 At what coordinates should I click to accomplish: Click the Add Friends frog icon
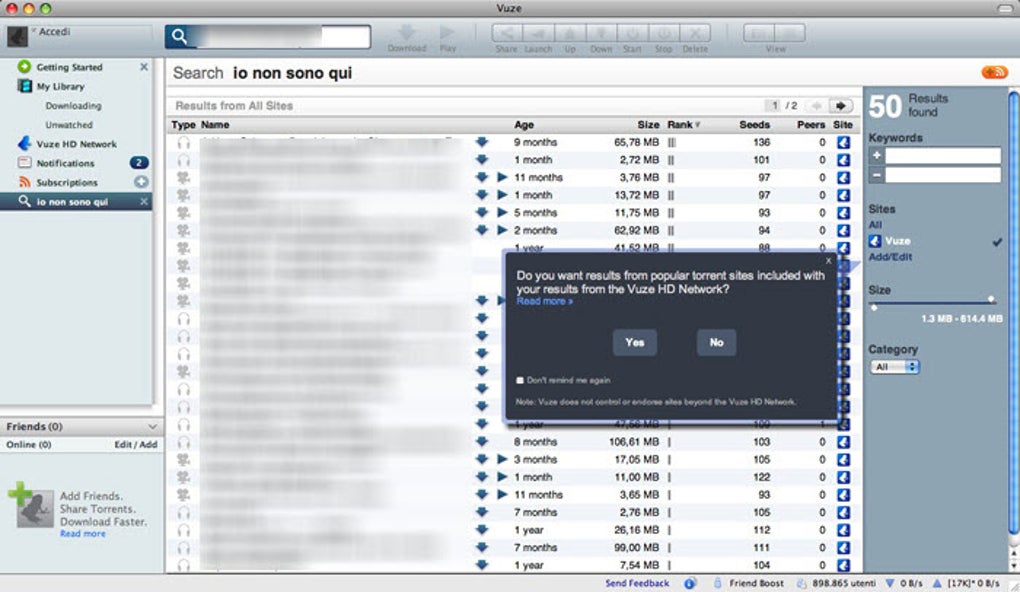coord(31,505)
